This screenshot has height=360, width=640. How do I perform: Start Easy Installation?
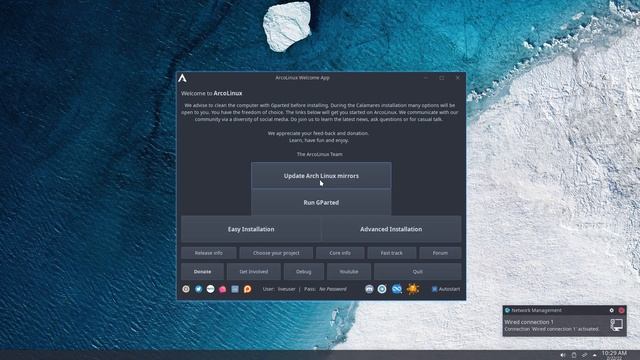pos(251,229)
